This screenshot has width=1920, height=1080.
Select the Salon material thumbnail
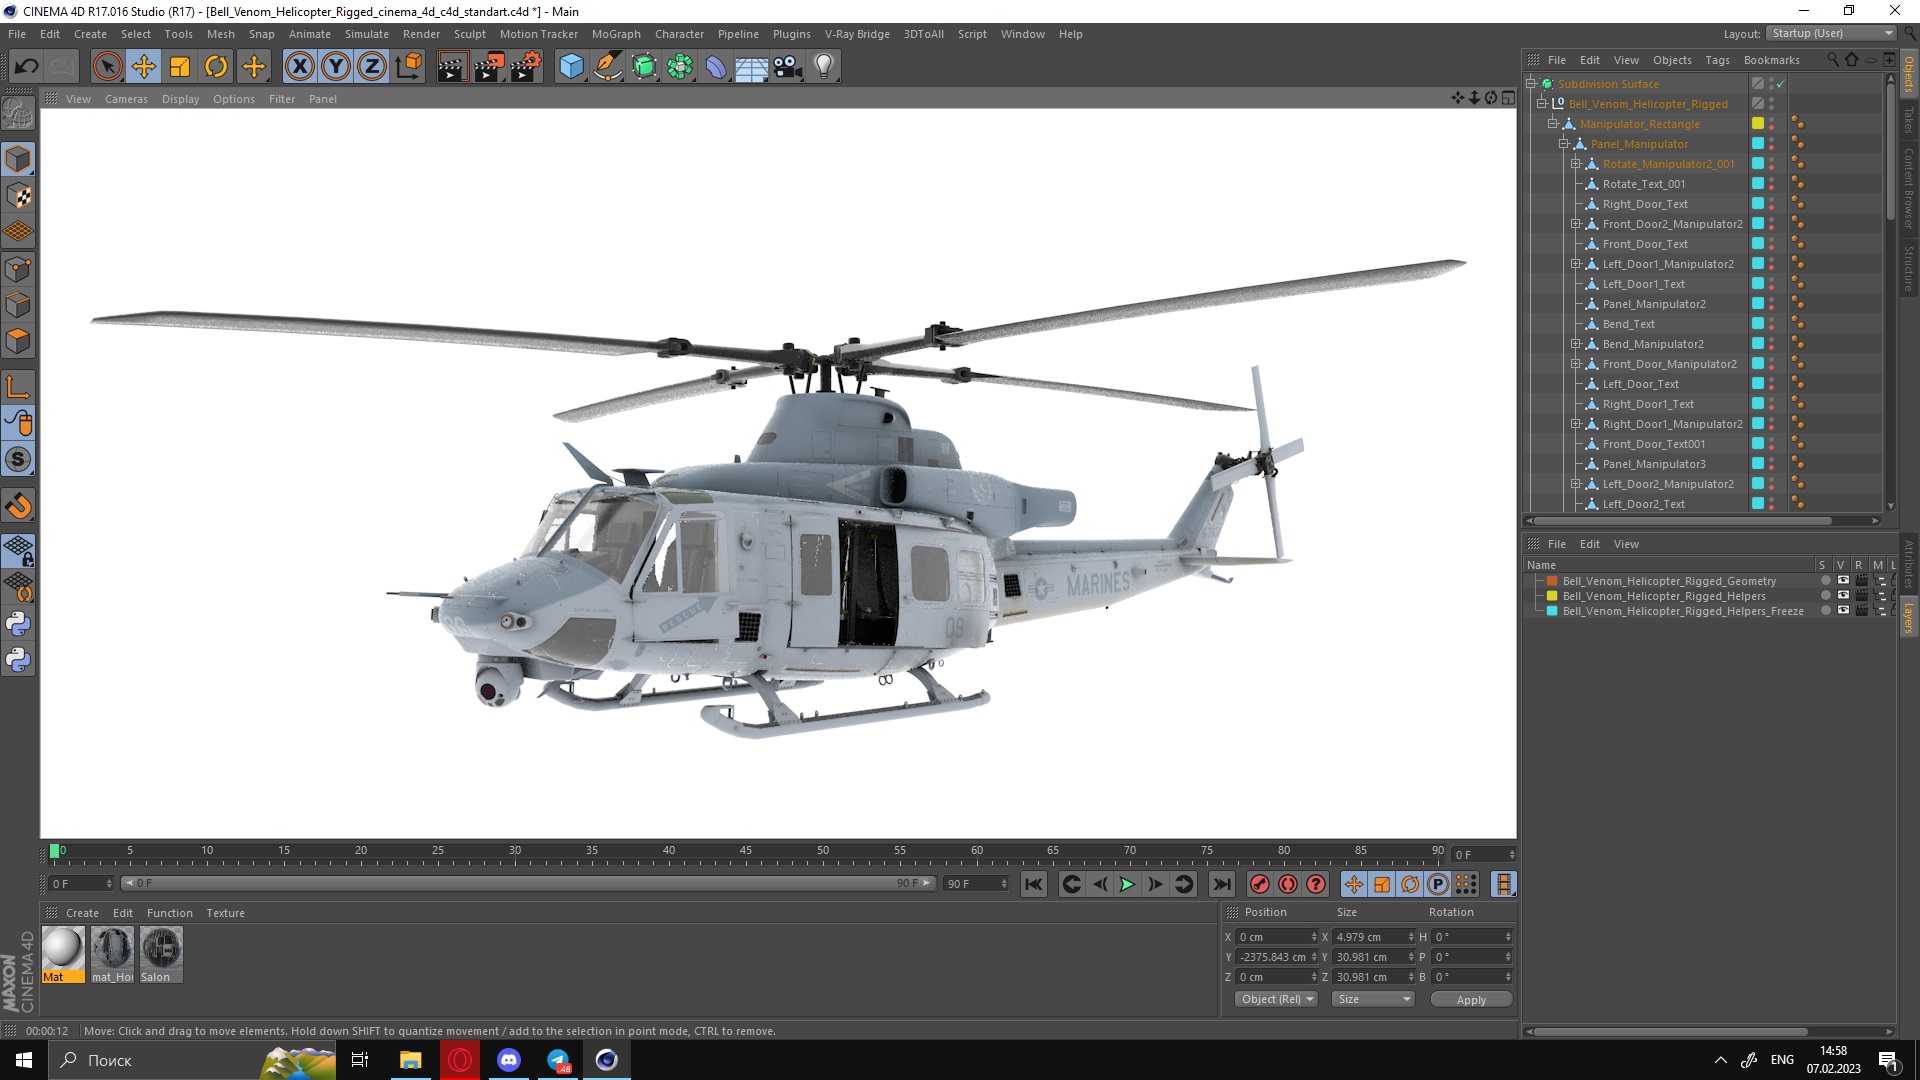coord(161,954)
